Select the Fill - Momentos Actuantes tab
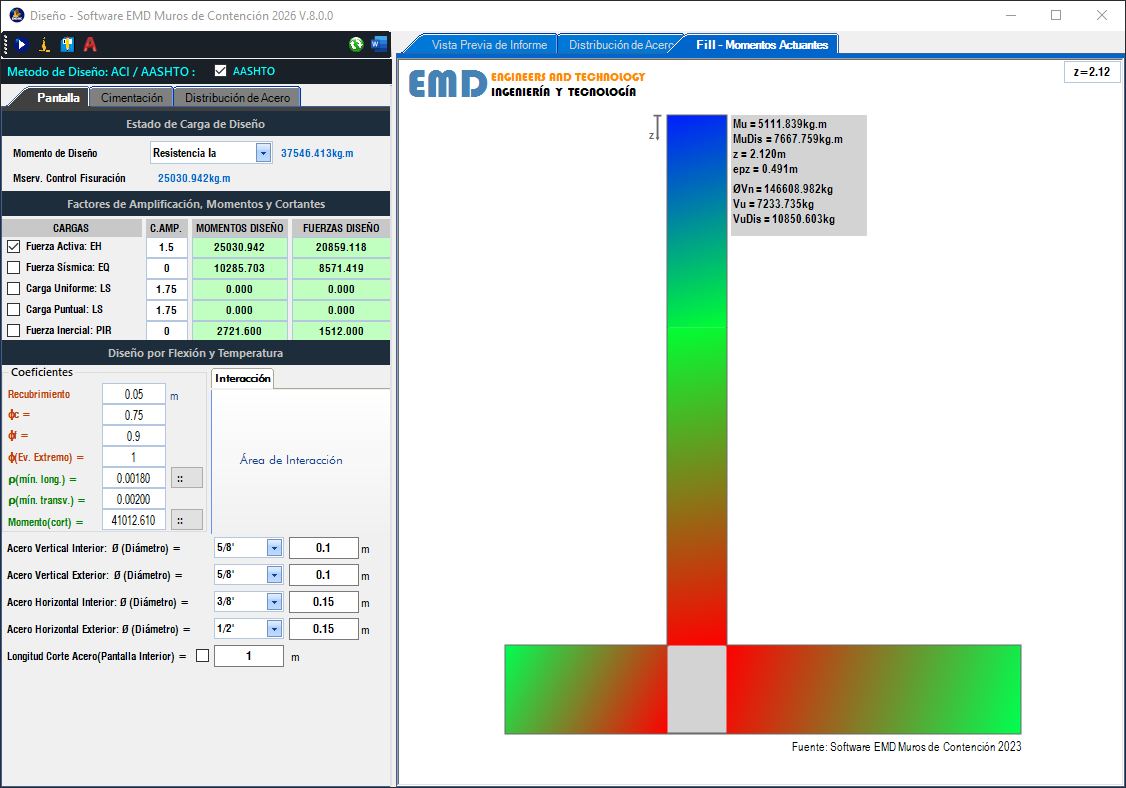Viewport: 1126px width, 788px height. pos(761,45)
